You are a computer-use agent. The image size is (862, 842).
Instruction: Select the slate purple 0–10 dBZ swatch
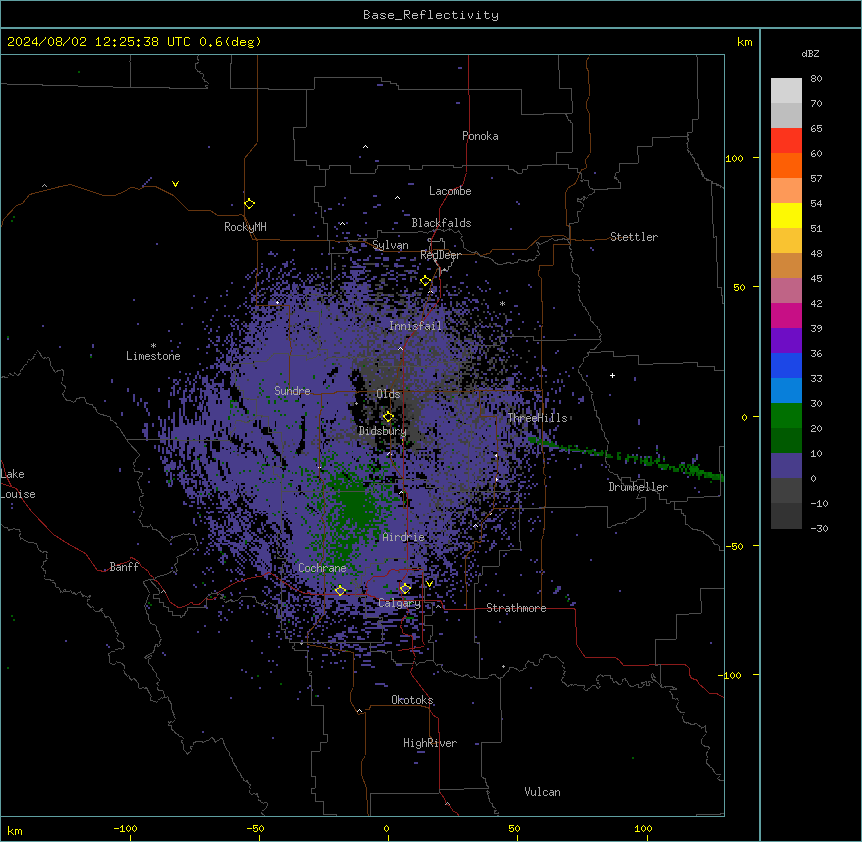click(x=786, y=466)
